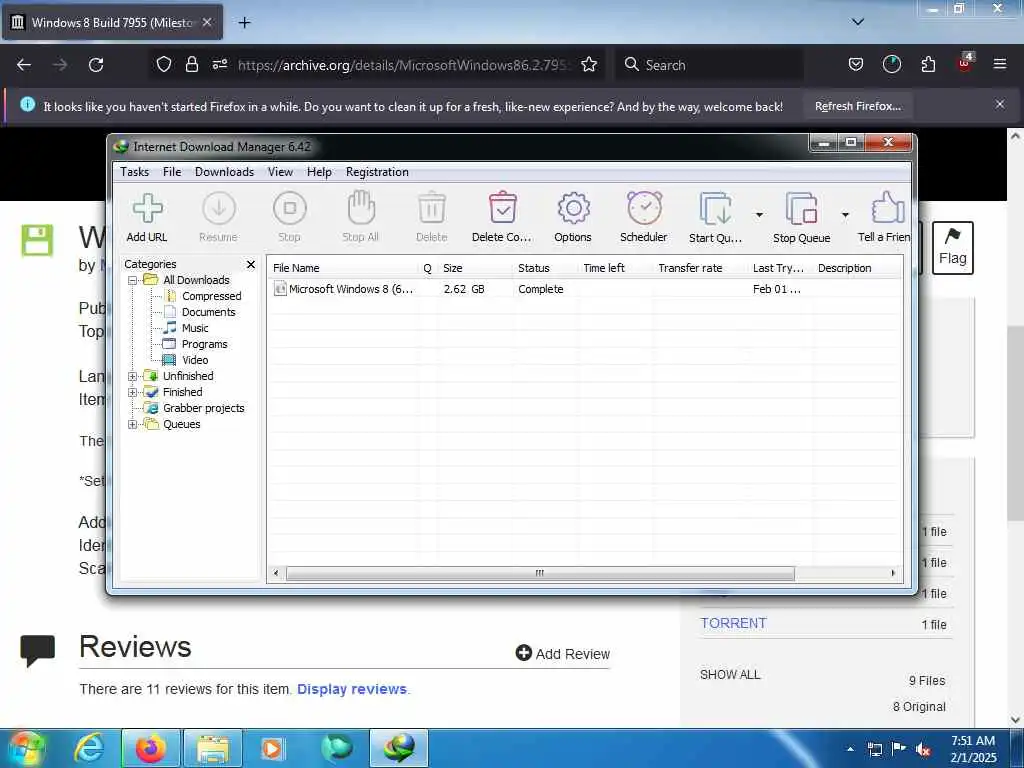Reload the page in Firefox
The width and height of the screenshot is (1024, 768).
coord(96,65)
